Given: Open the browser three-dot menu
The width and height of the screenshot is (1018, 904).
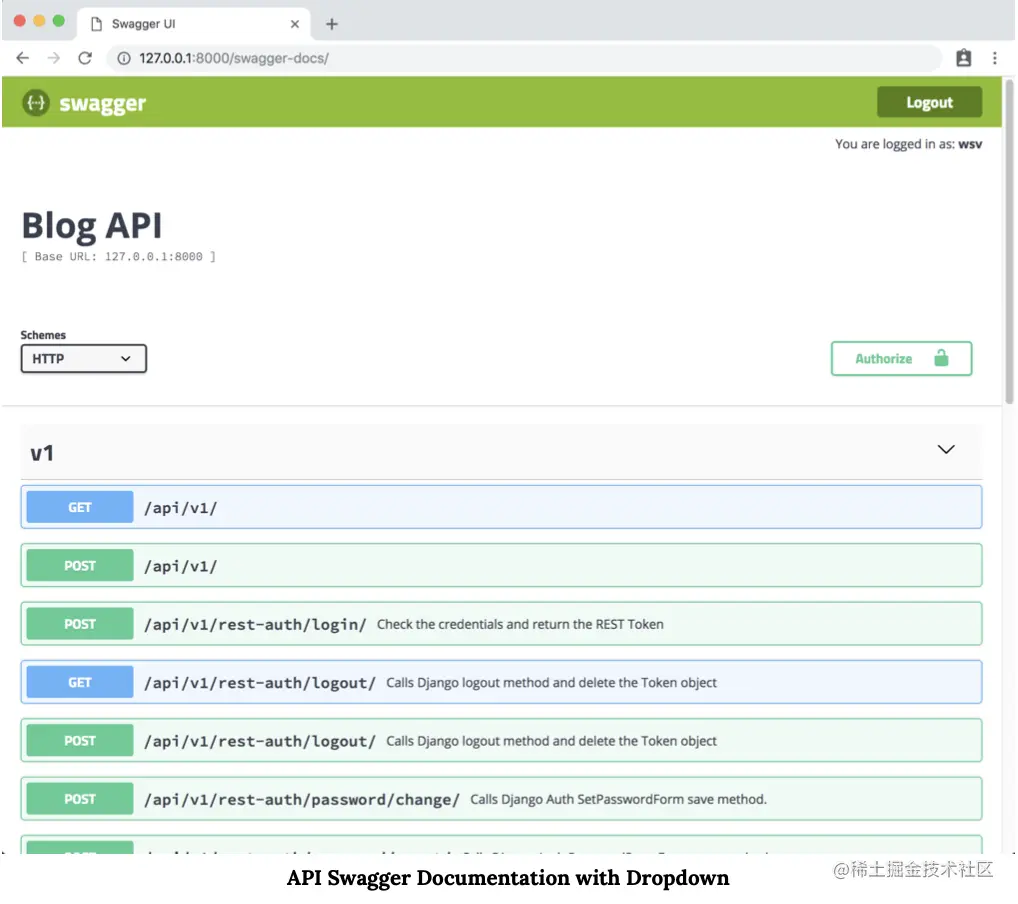Looking at the screenshot, I should 995,58.
